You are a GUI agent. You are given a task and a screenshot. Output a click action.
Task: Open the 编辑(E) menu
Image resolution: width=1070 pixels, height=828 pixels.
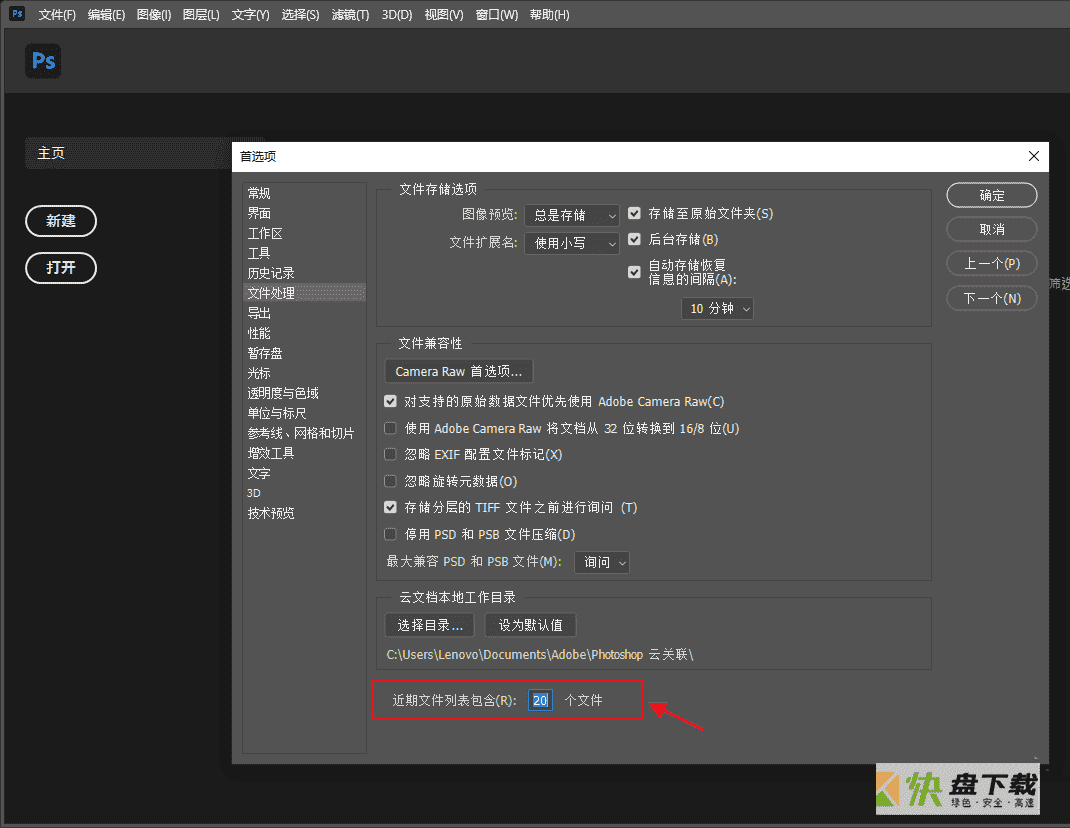106,14
